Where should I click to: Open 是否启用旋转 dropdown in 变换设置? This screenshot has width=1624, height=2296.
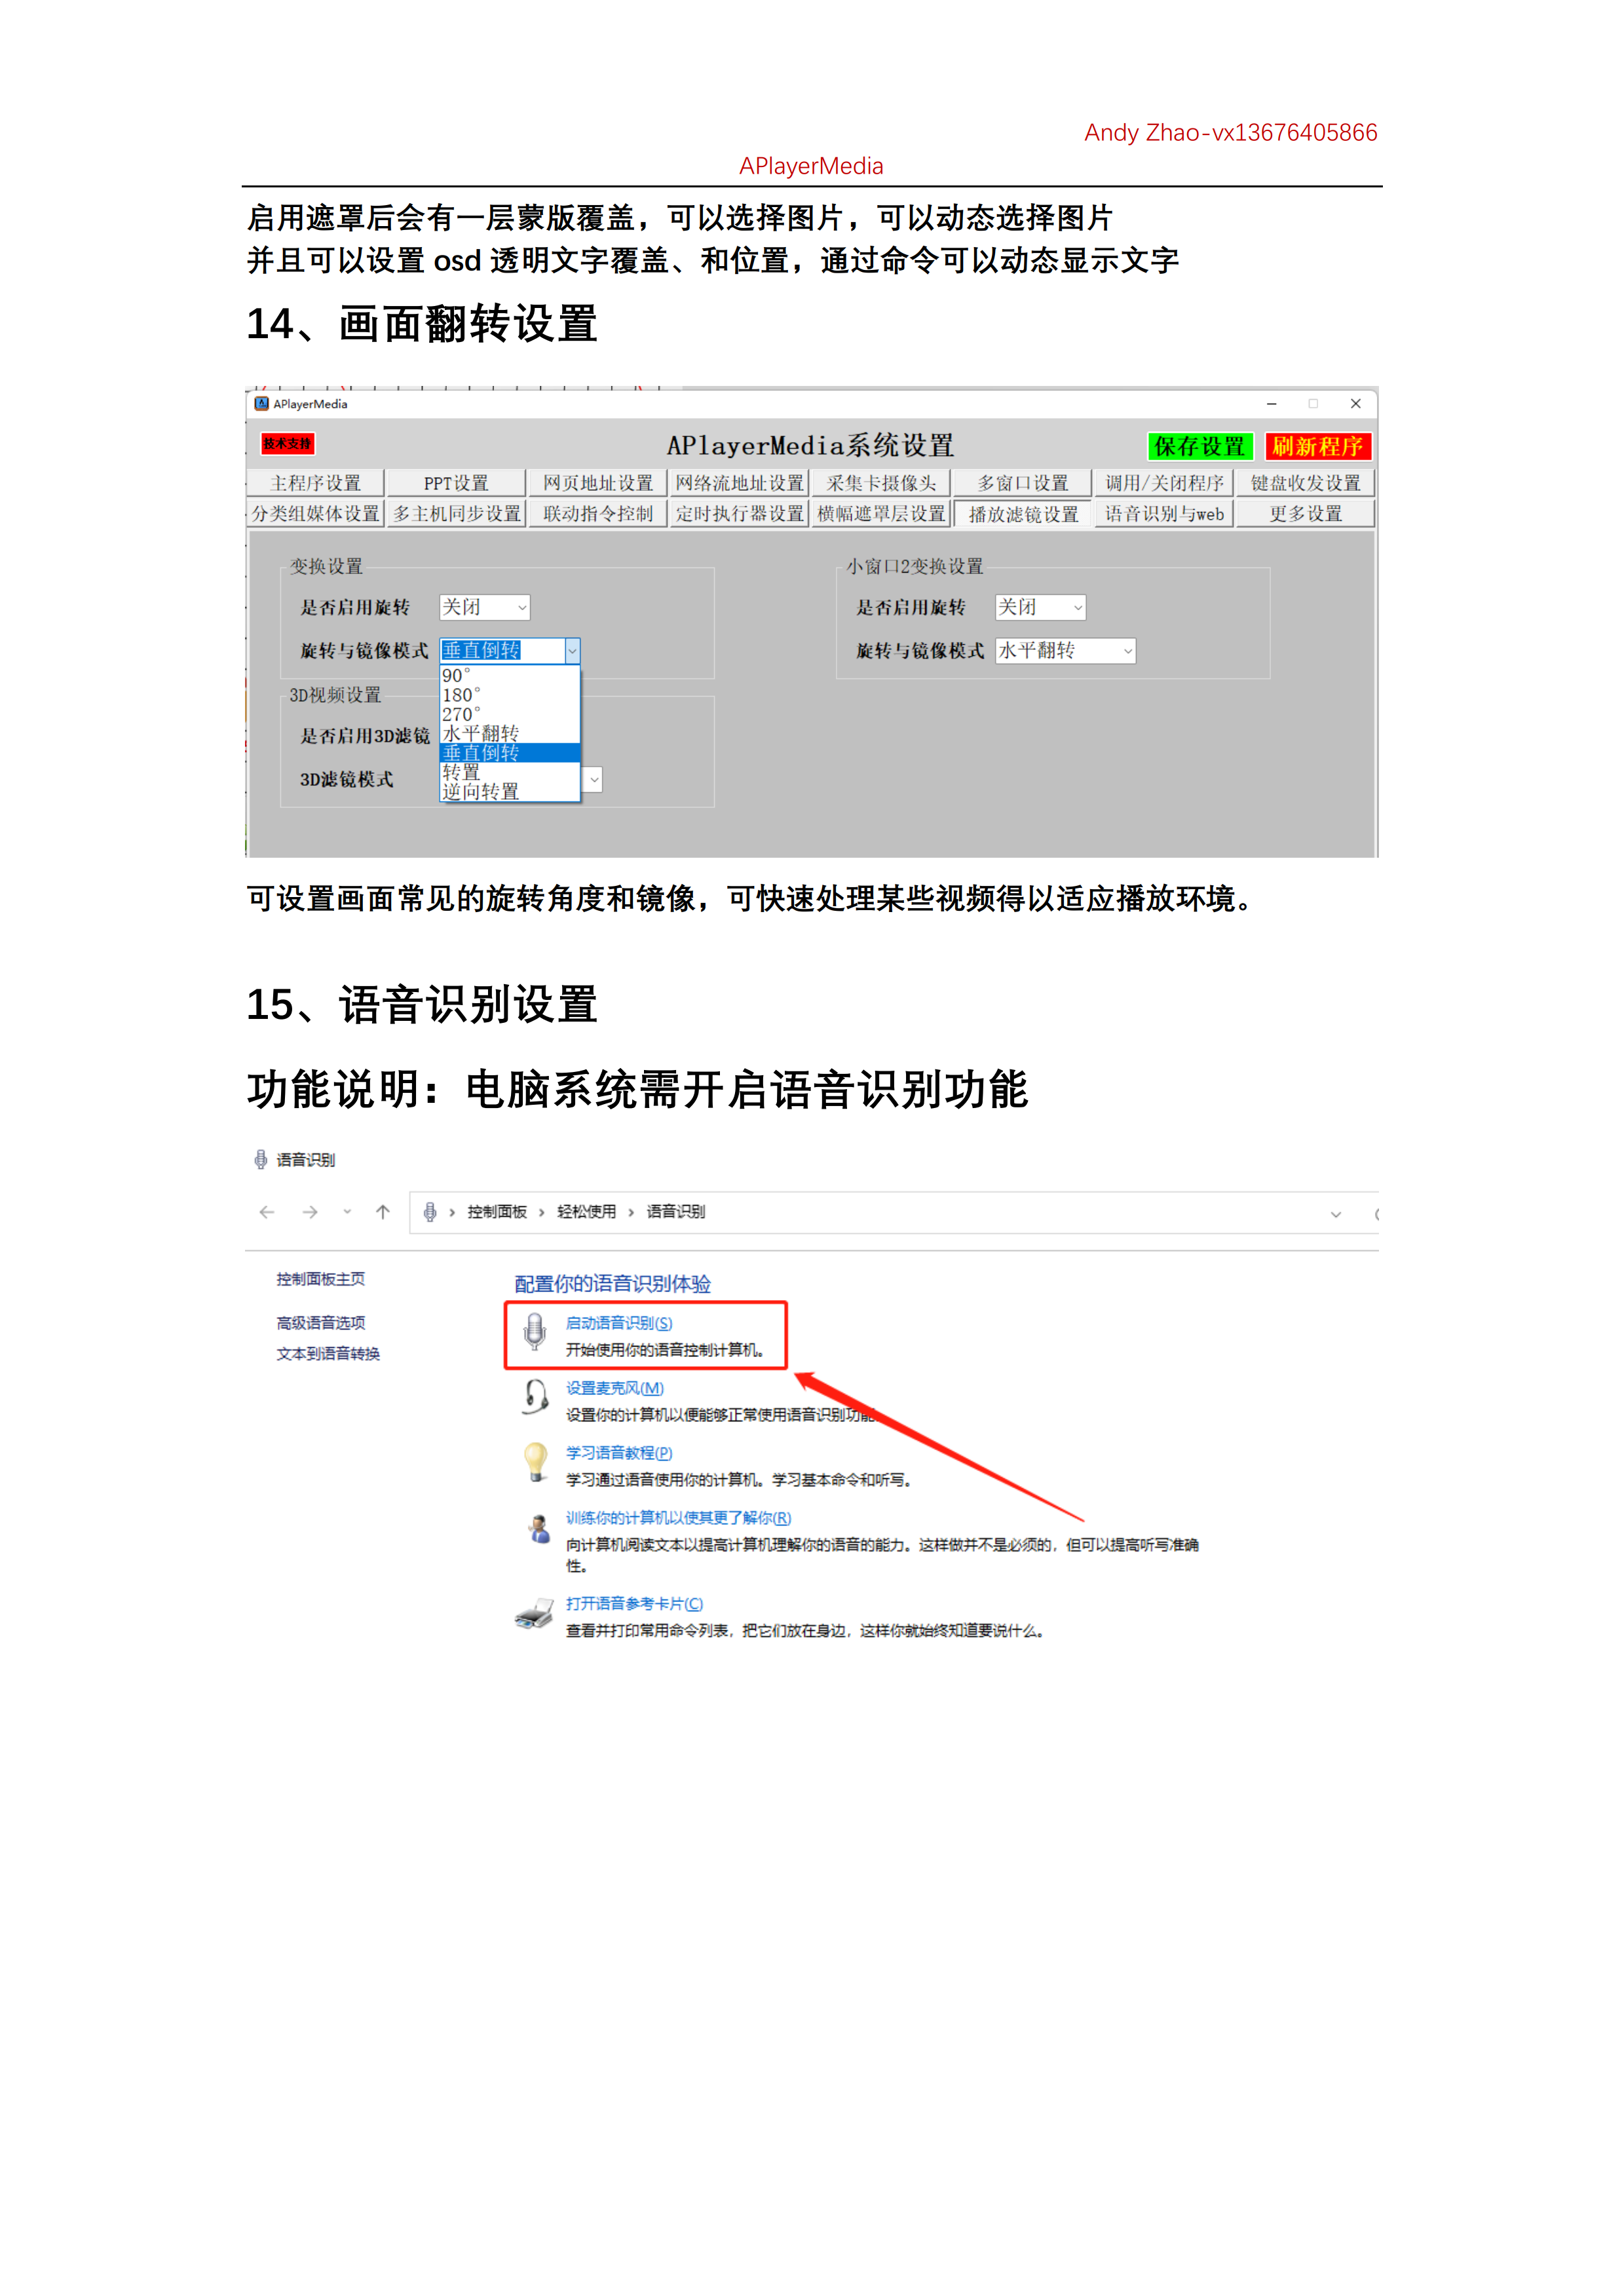[485, 607]
